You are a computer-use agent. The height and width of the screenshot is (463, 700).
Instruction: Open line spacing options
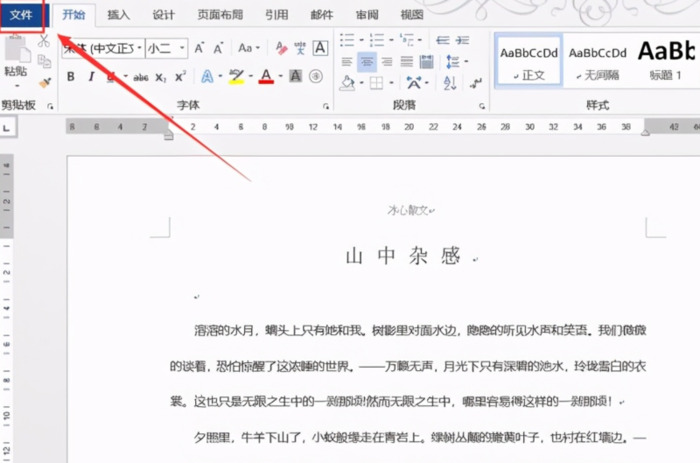tap(454, 62)
